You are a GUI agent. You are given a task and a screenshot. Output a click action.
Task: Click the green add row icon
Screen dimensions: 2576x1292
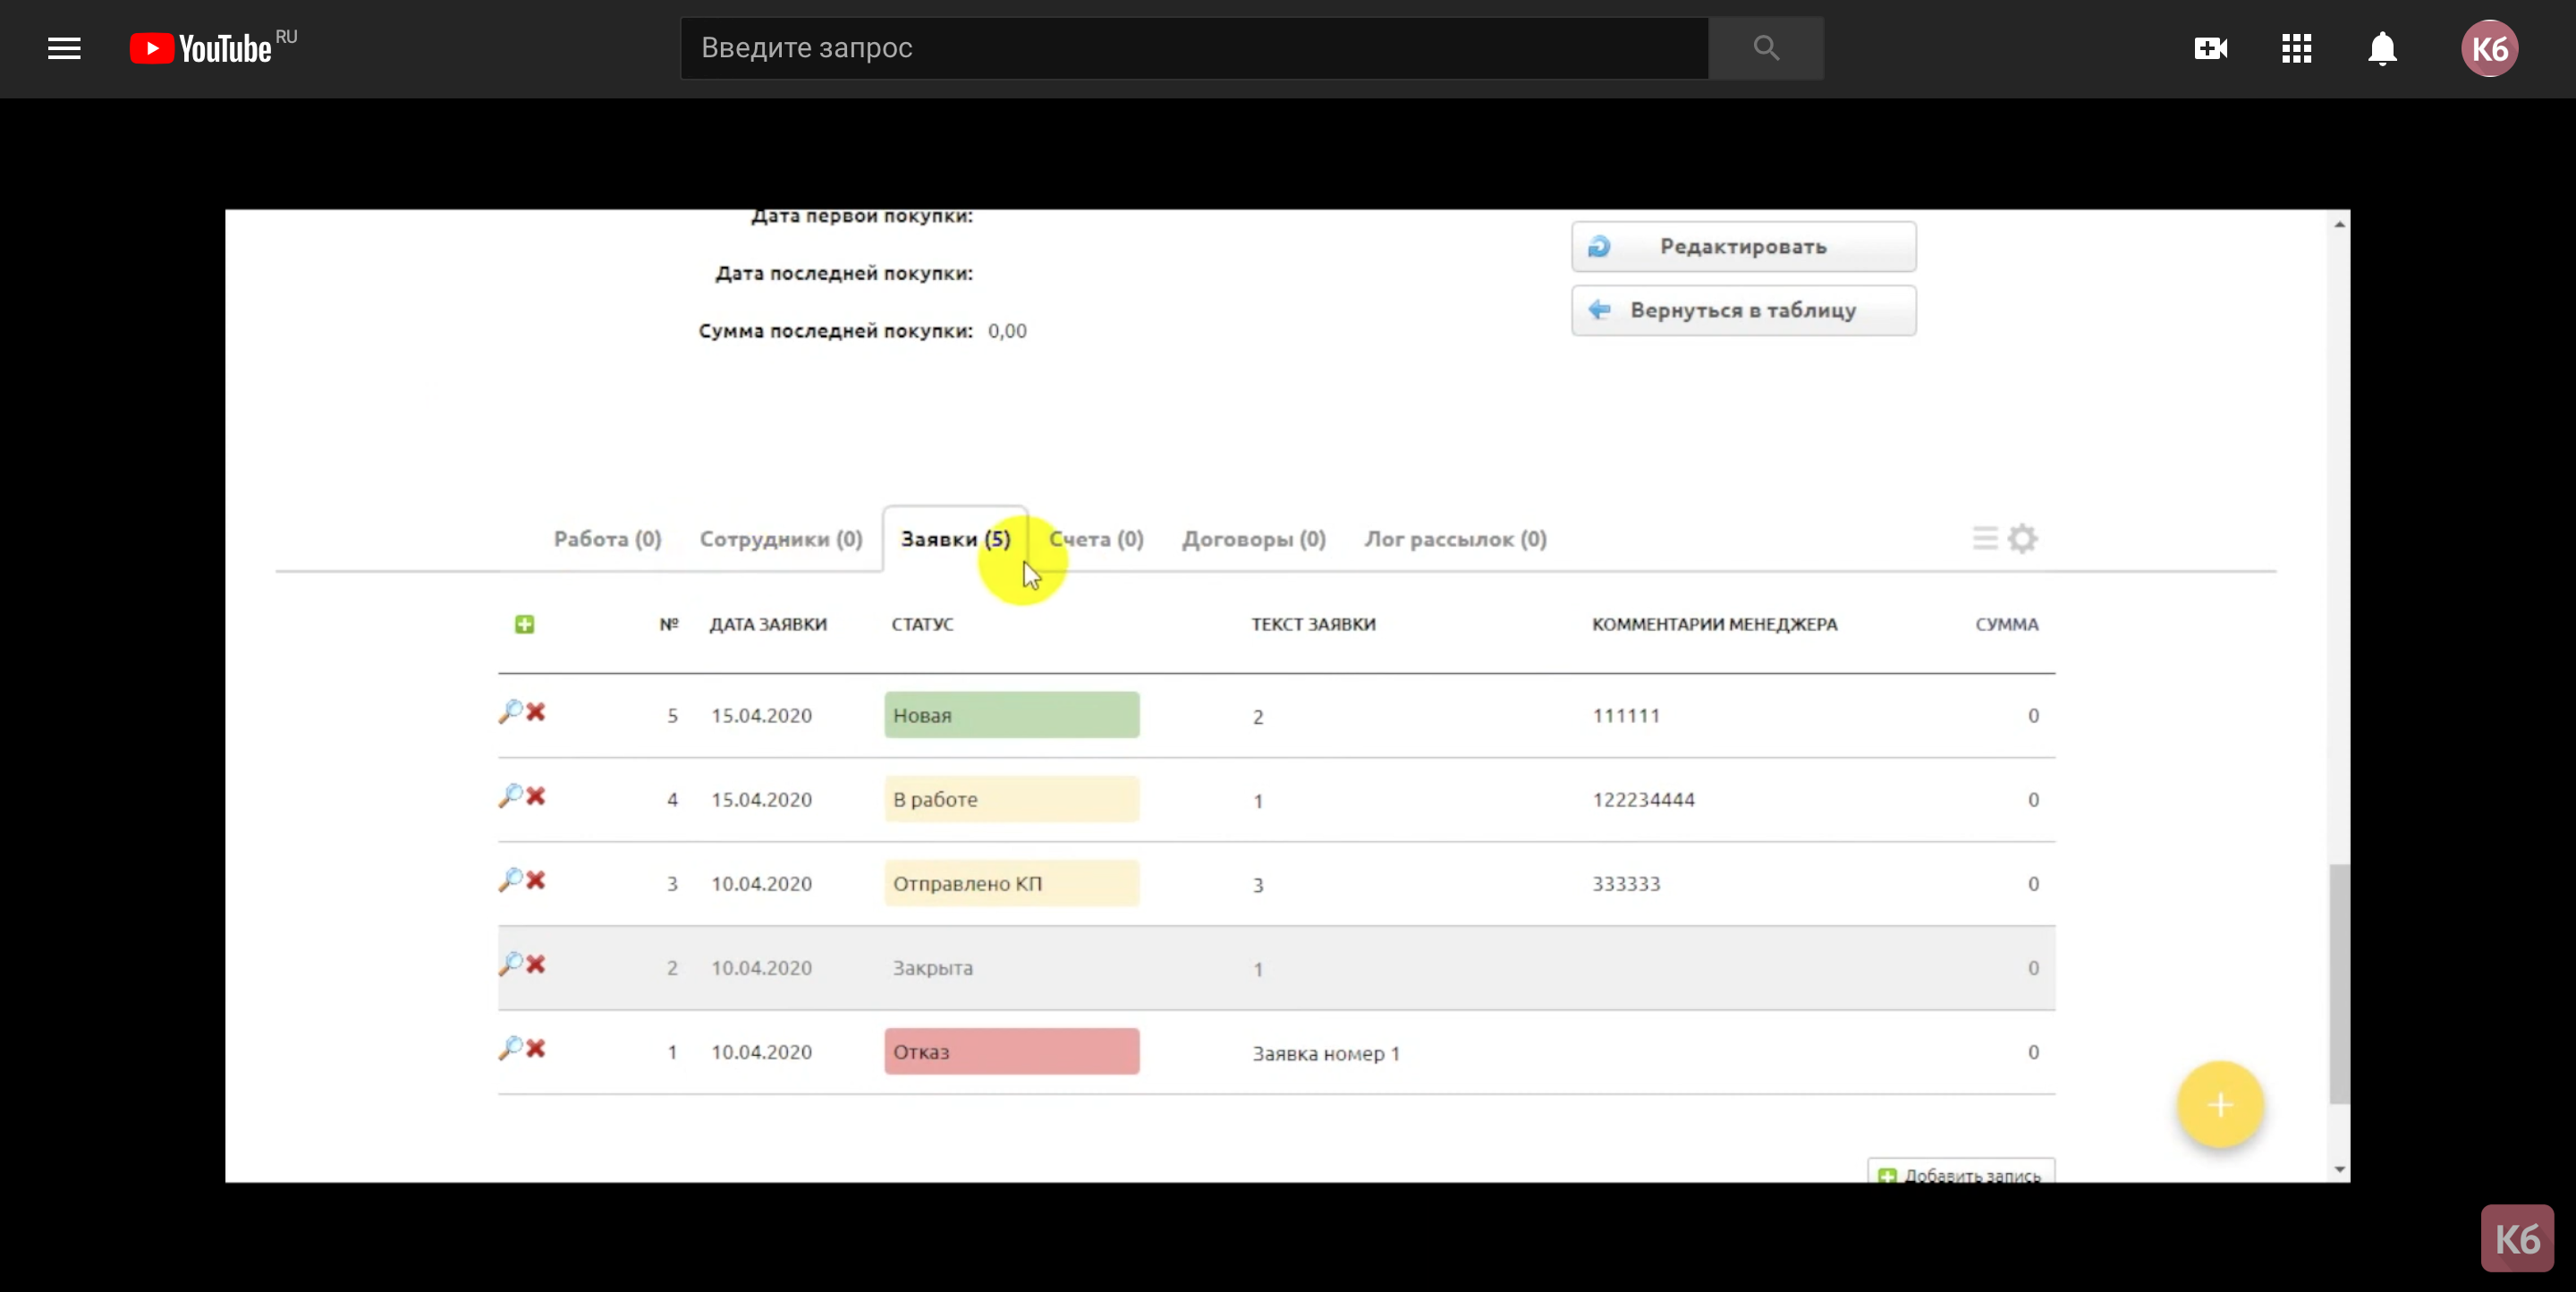524,624
